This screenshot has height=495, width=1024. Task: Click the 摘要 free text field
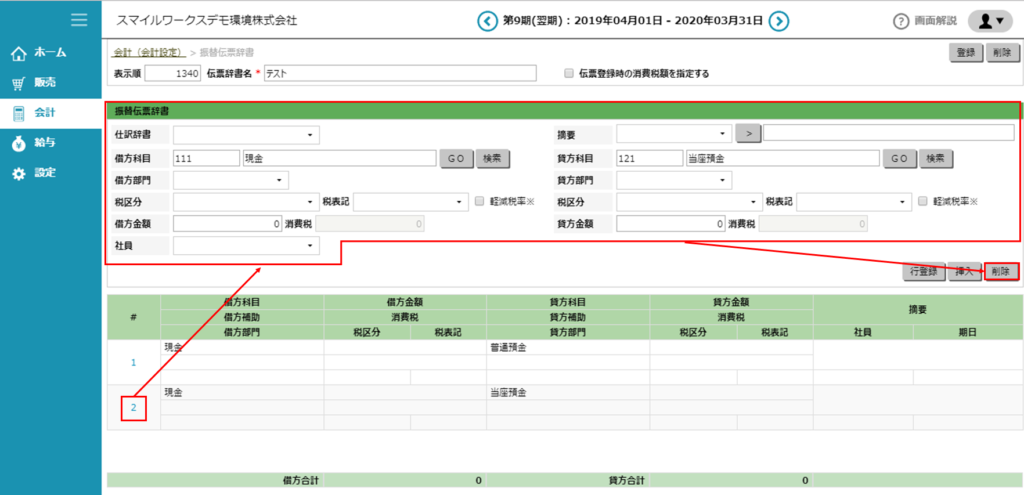pyautogui.click(x=889, y=133)
